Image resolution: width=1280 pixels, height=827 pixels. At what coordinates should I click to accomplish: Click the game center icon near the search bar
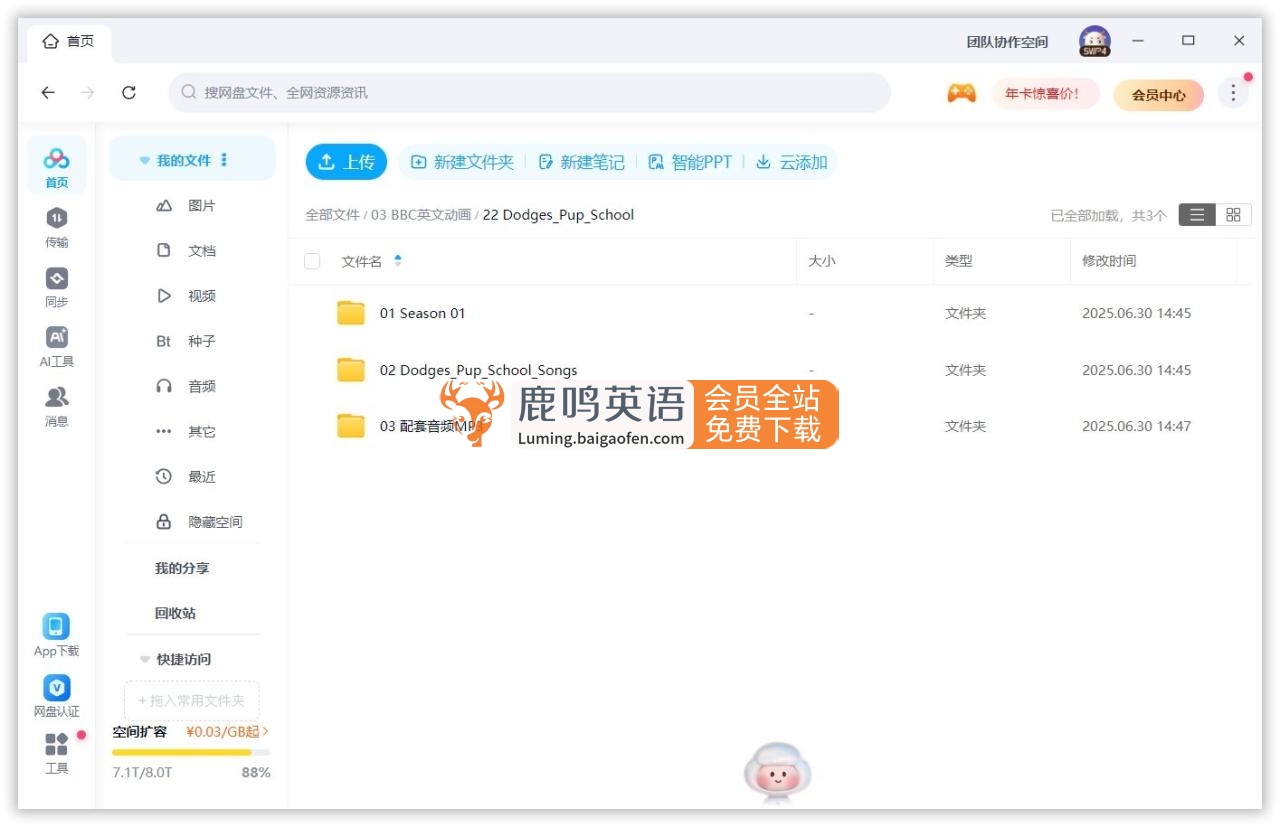point(961,92)
